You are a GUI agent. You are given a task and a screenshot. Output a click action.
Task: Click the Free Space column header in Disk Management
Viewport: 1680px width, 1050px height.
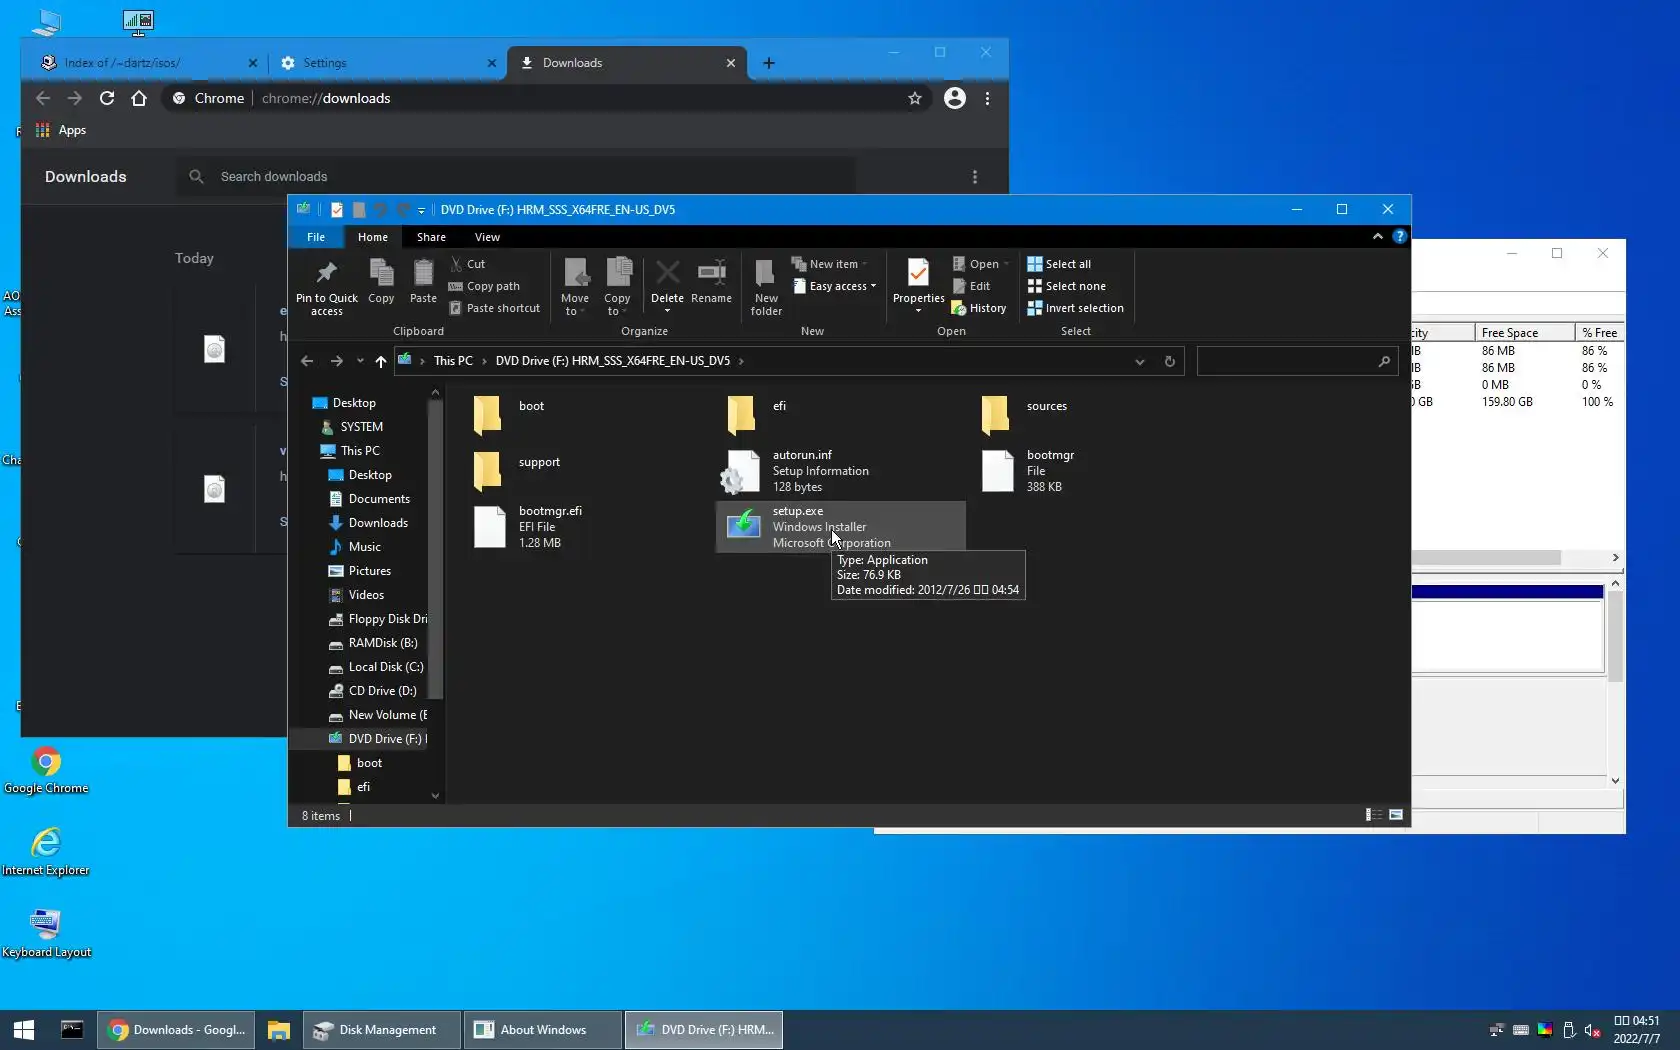point(1524,333)
